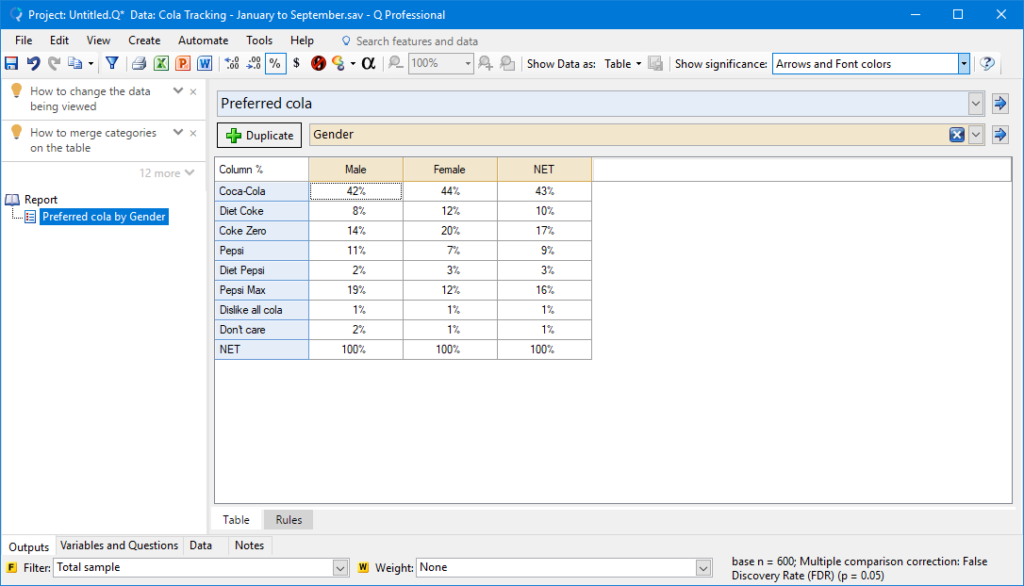Click the alpha statistical testing icon
Viewport: 1024px width, 586px height.
click(368, 63)
